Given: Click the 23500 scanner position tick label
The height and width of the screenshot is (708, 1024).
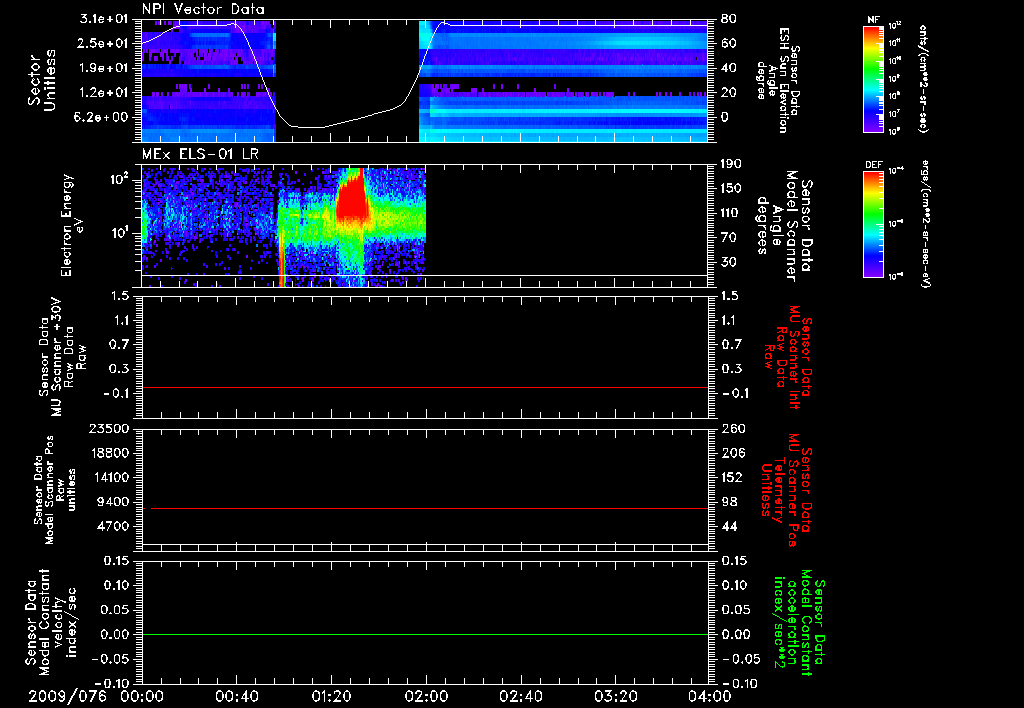Looking at the screenshot, I should point(108,429).
